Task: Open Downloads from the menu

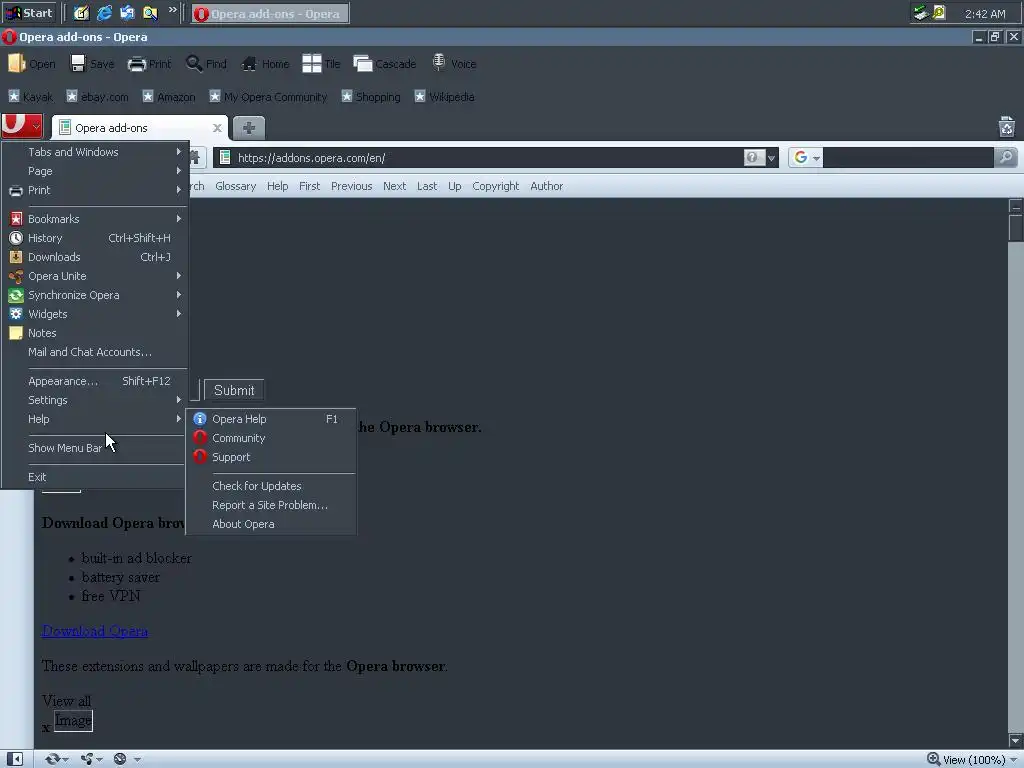Action: 95,257
